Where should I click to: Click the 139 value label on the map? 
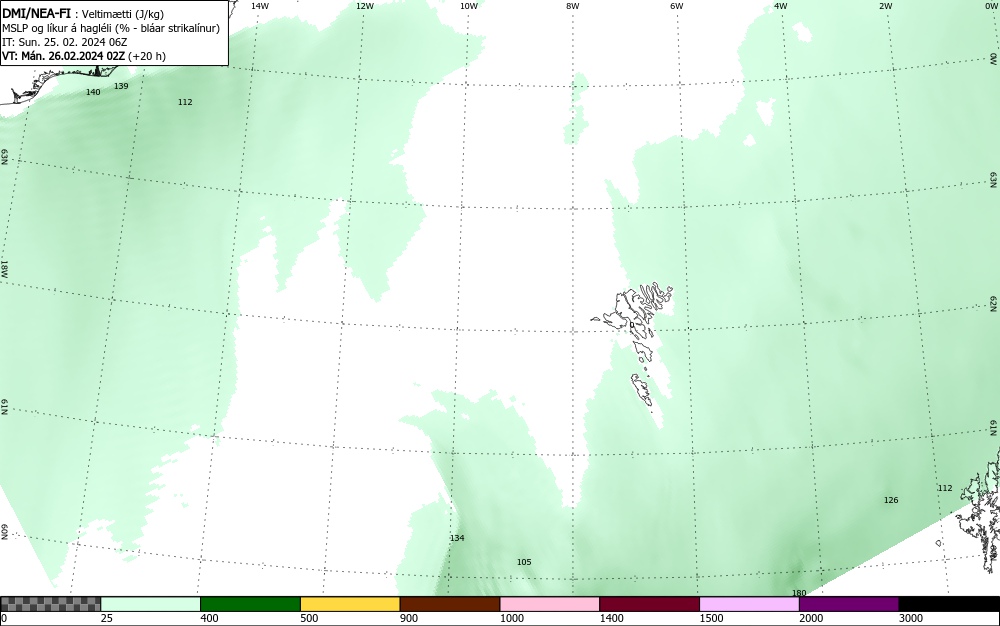click(121, 86)
